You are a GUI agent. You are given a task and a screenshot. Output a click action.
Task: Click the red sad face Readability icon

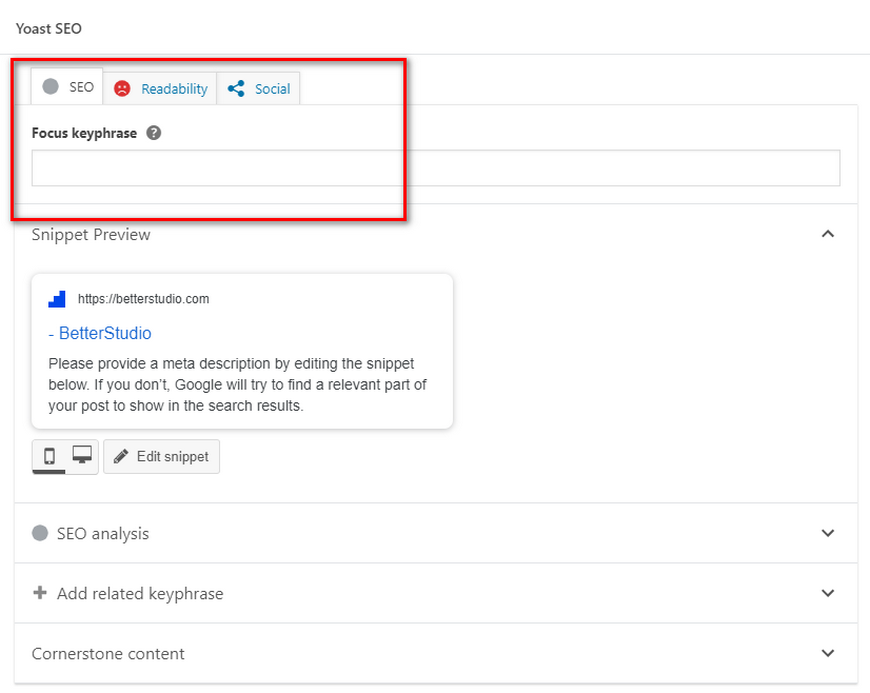coord(122,89)
